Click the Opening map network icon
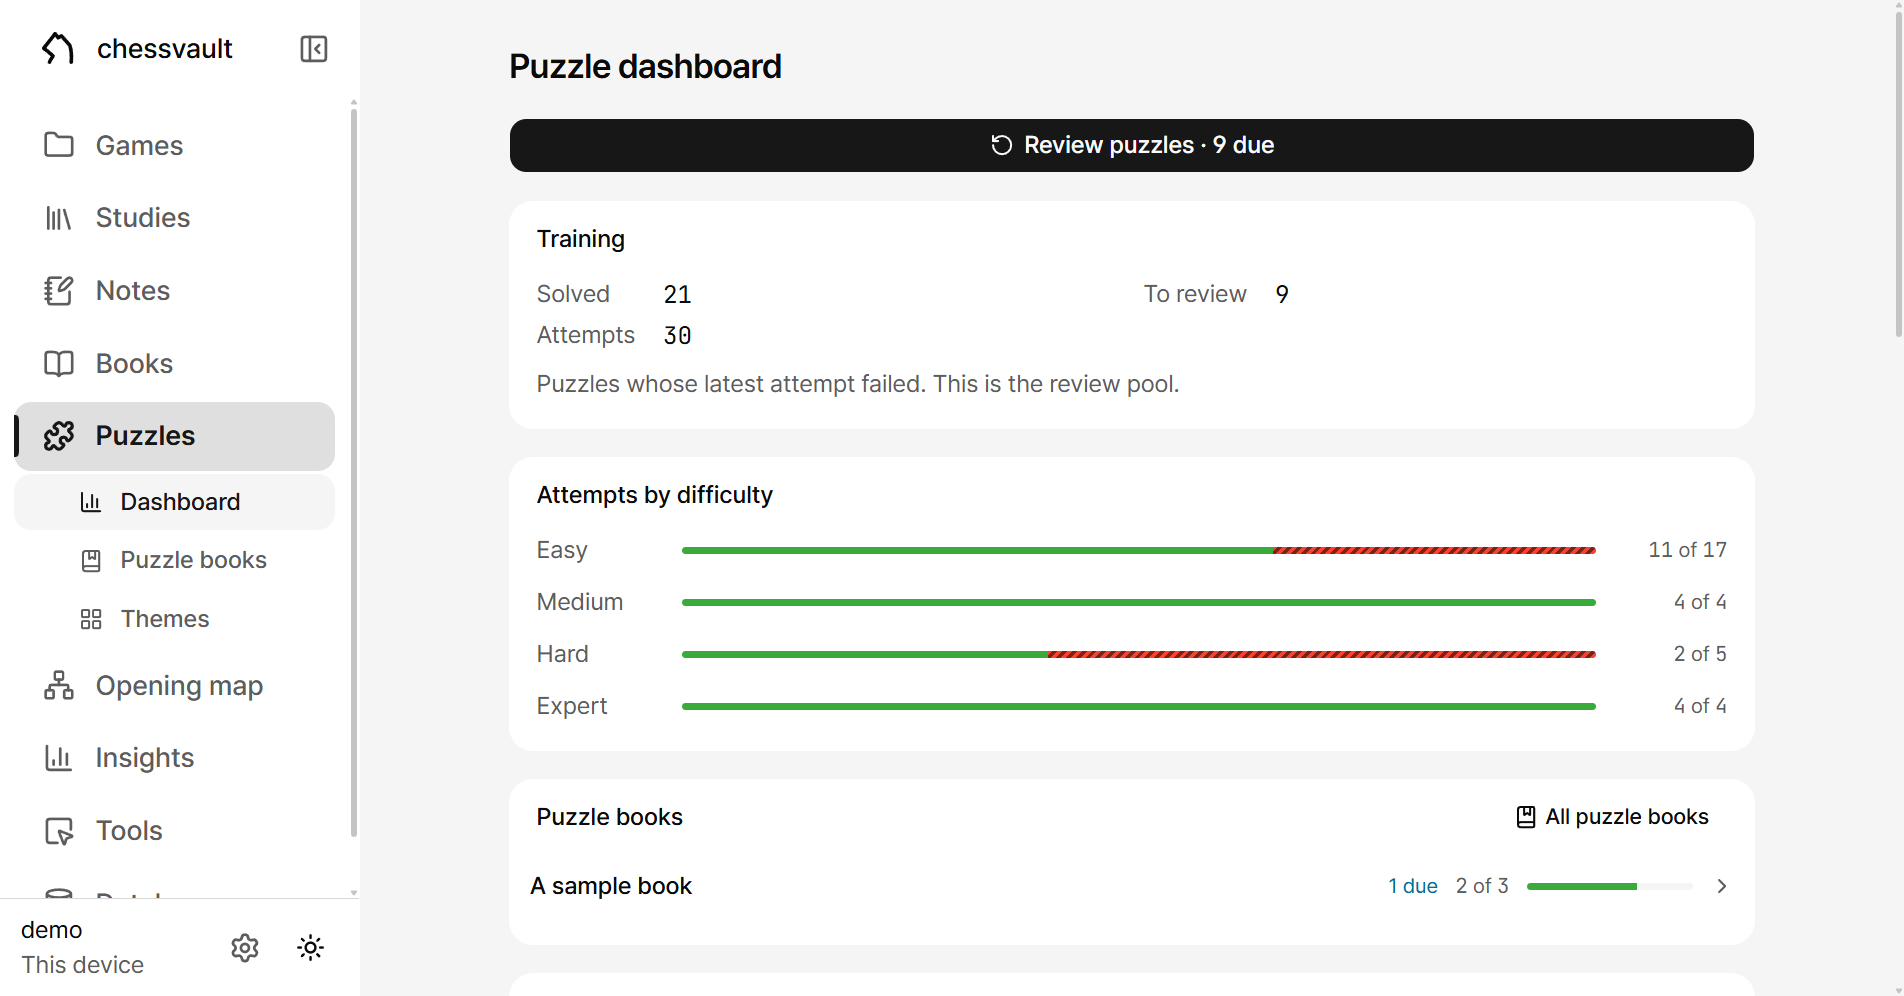This screenshot has width=1904, height=996. (x=59, y=686)
